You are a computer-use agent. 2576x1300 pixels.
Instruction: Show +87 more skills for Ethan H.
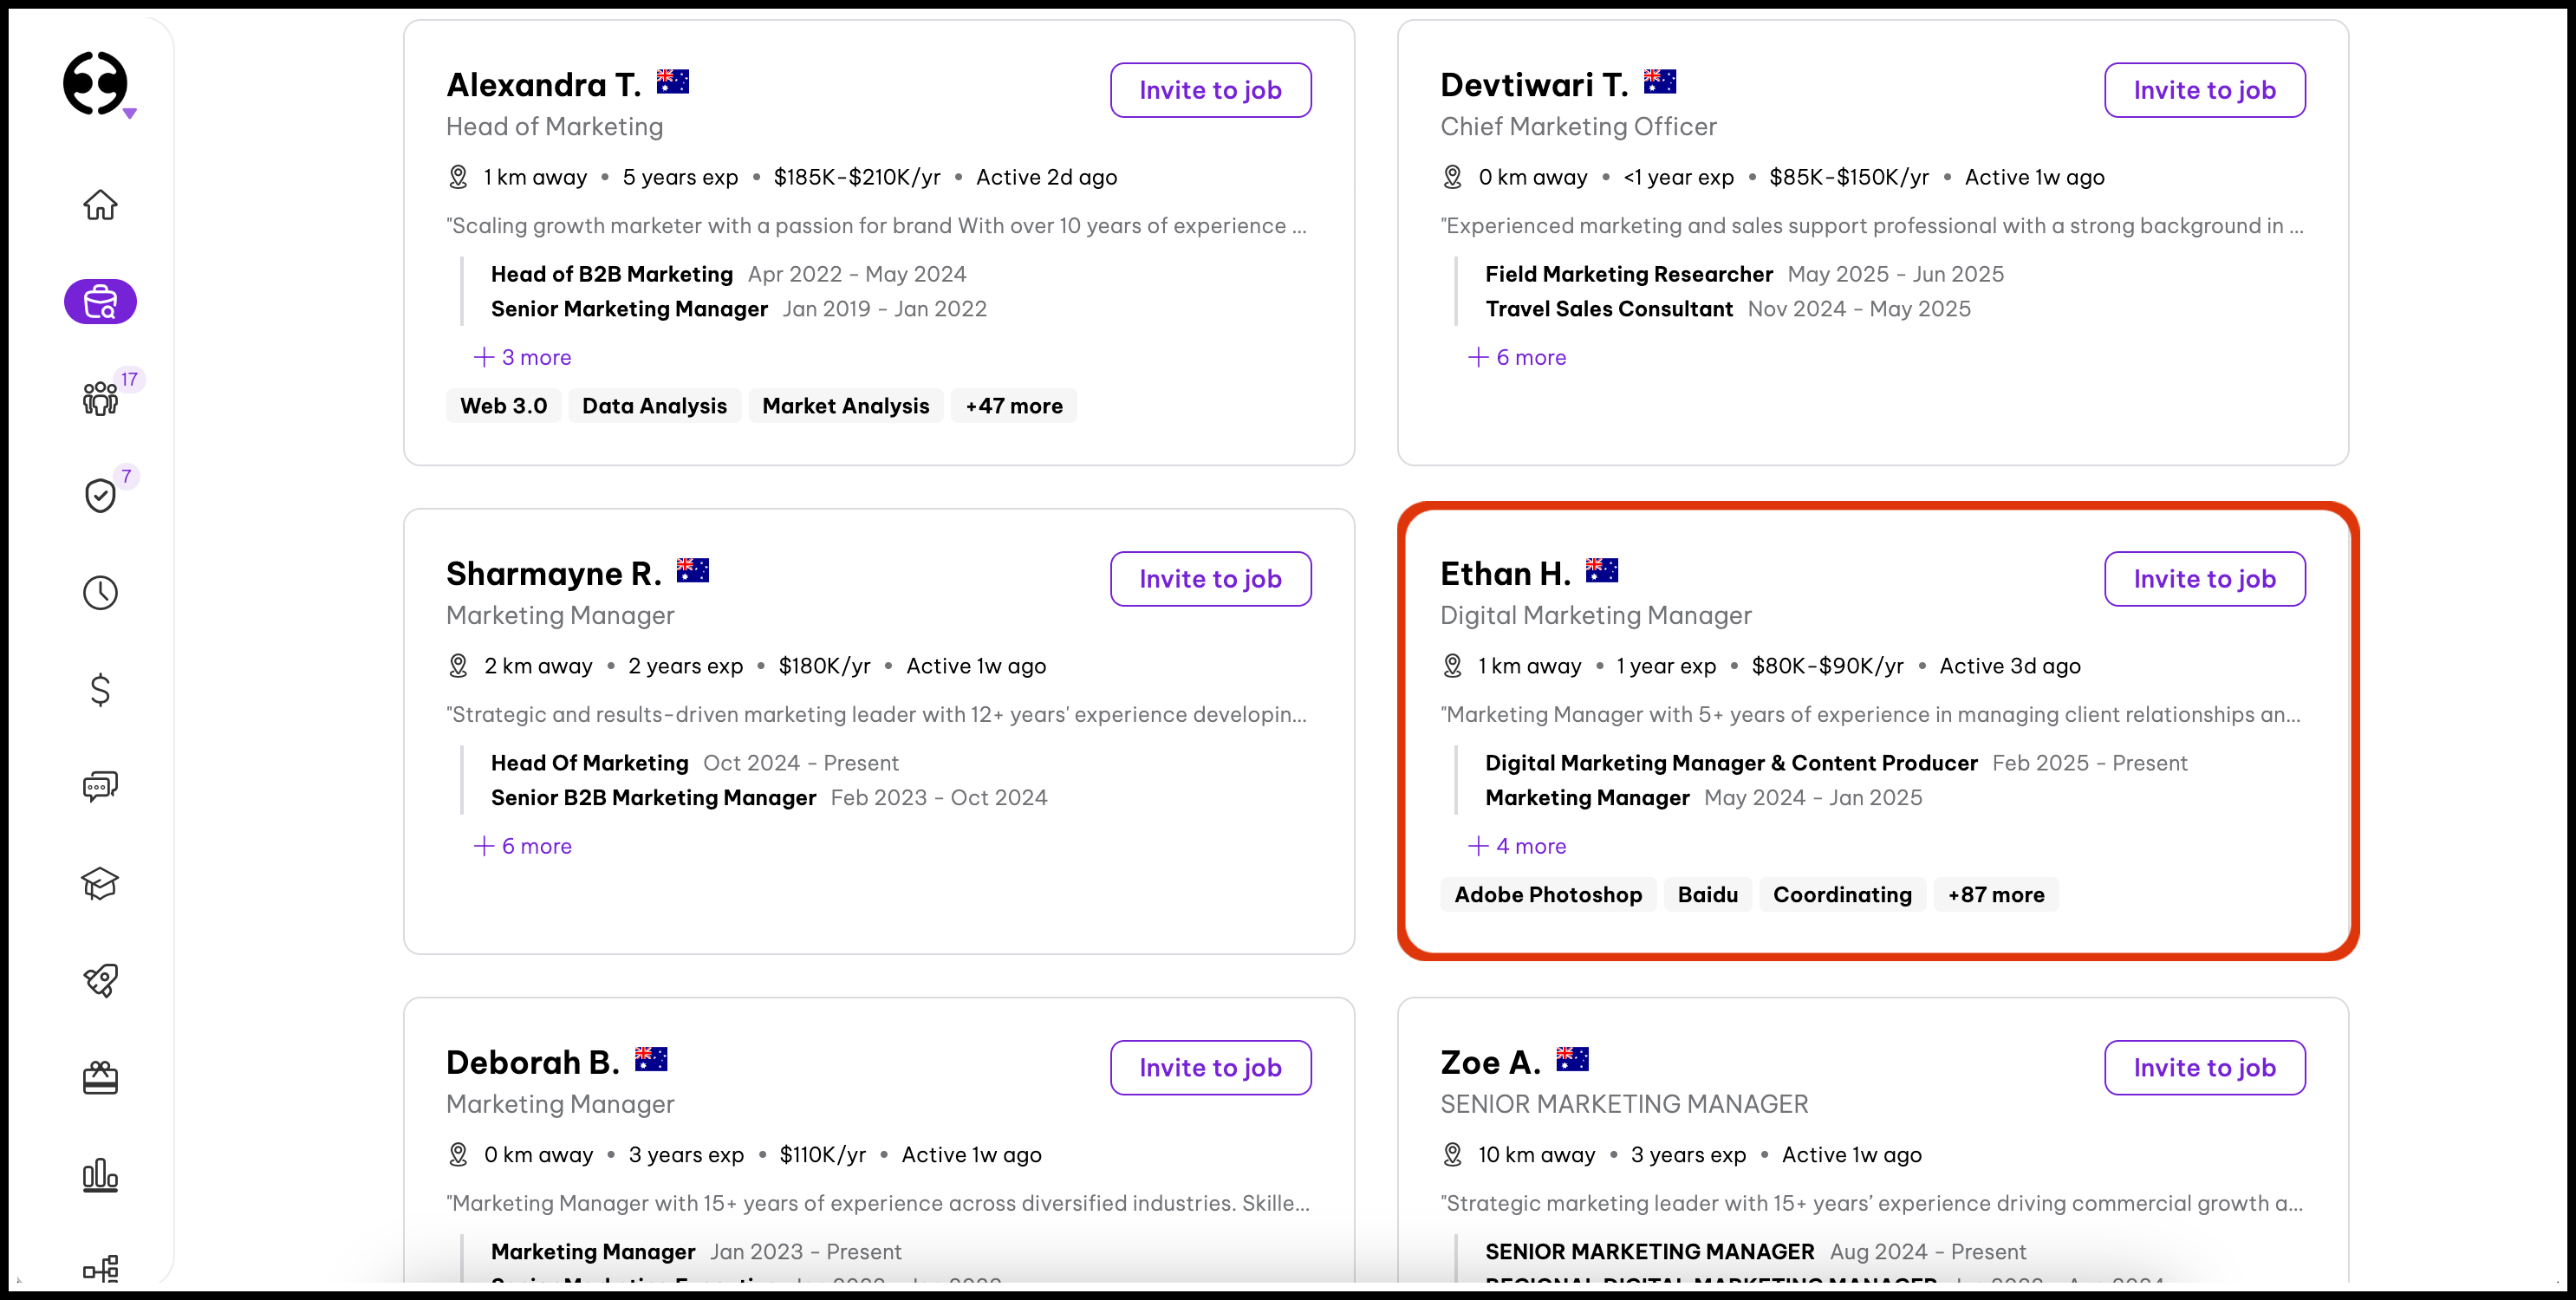tap(1995, 895)
